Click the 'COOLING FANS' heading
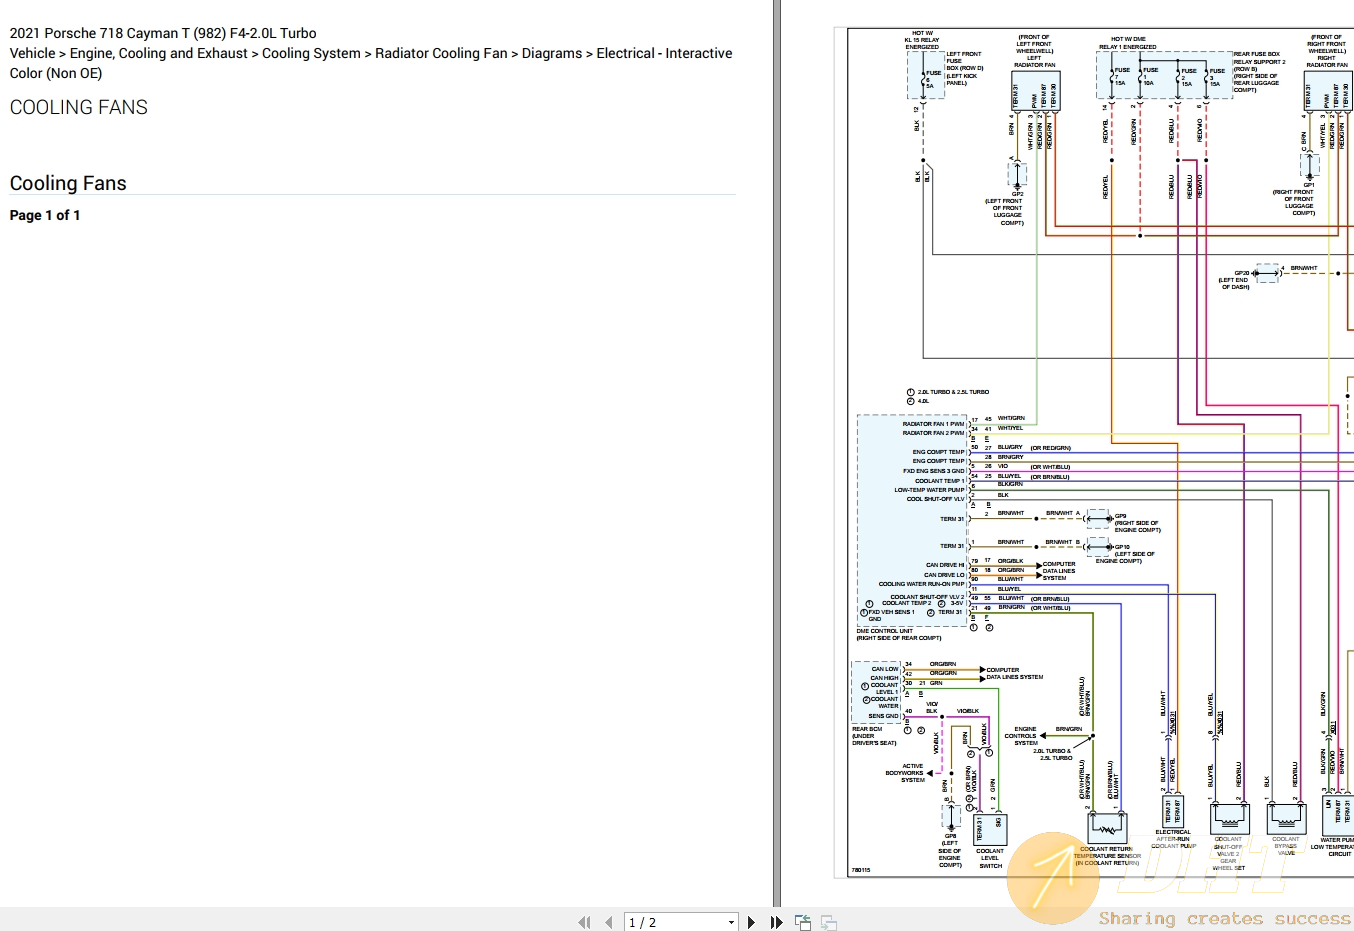Screen dimensions: 1354x931 79,107
